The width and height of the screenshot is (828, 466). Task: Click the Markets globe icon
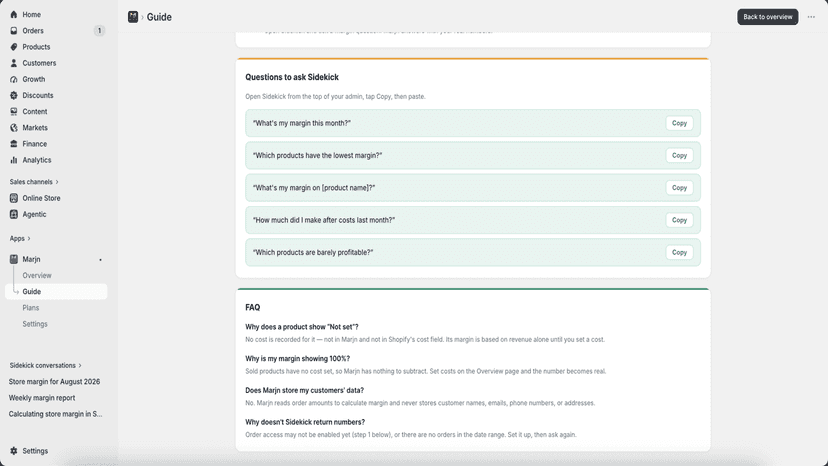14,128
